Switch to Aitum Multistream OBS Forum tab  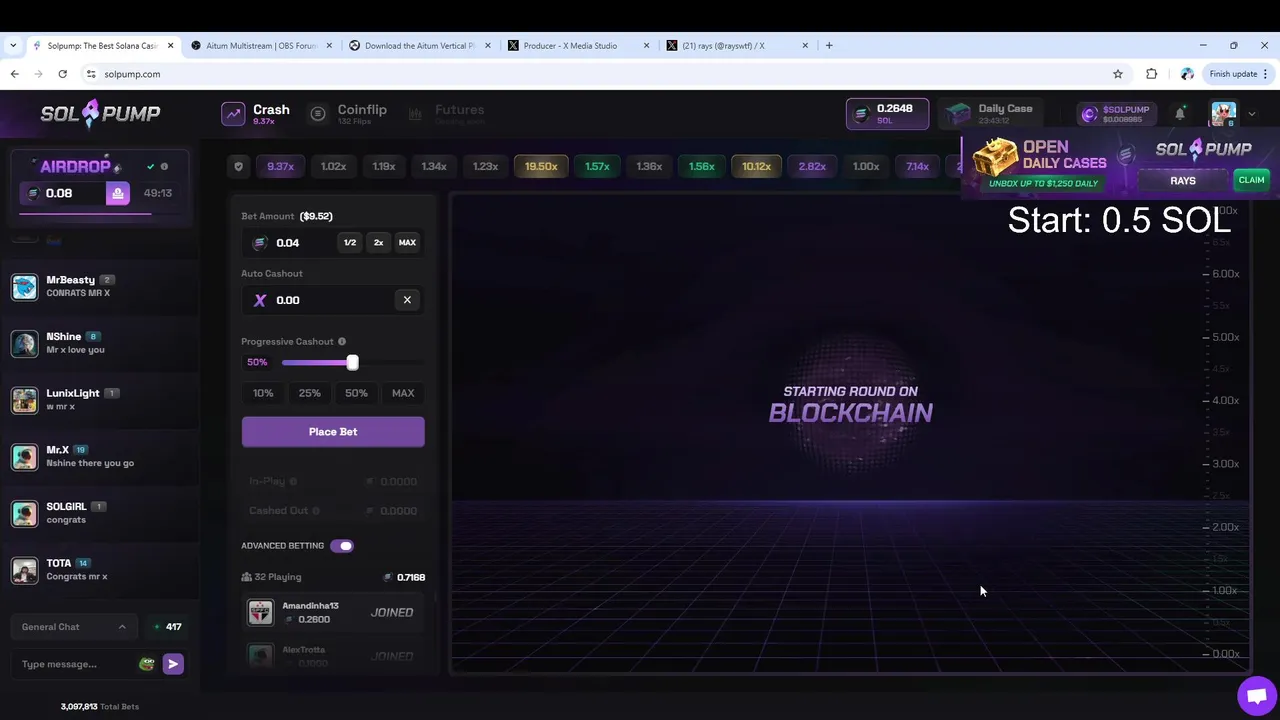[x=260, y=45]
